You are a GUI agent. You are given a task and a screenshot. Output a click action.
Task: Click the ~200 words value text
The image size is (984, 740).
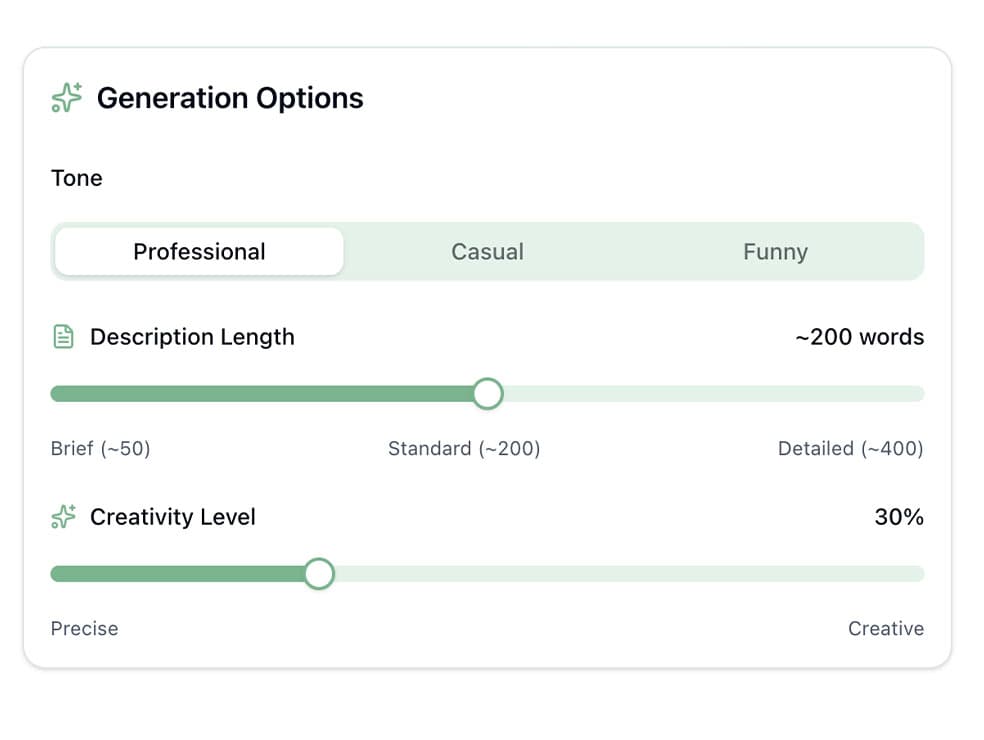(x=861, y=337)
